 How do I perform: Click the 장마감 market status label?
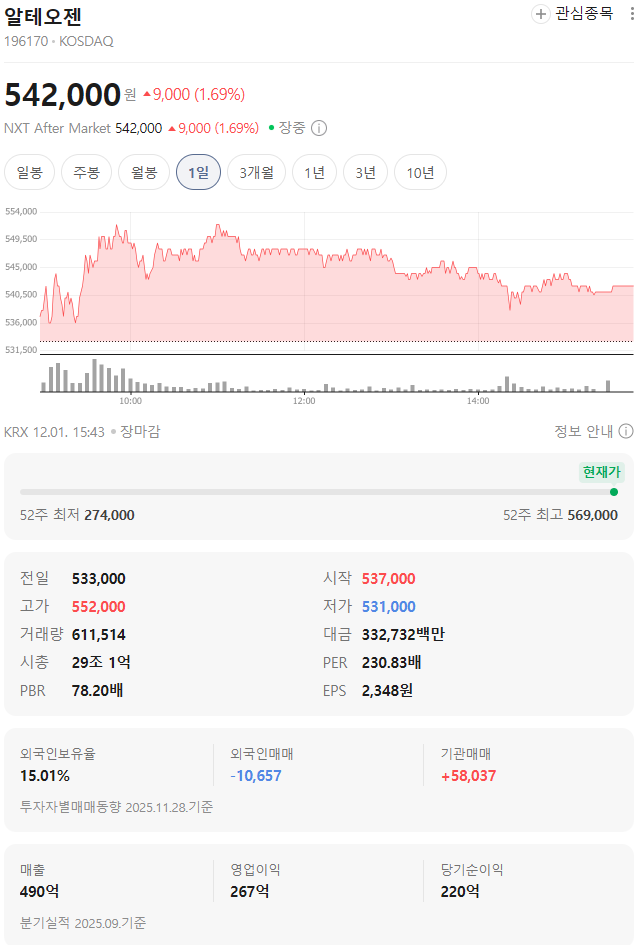point(140,432)
